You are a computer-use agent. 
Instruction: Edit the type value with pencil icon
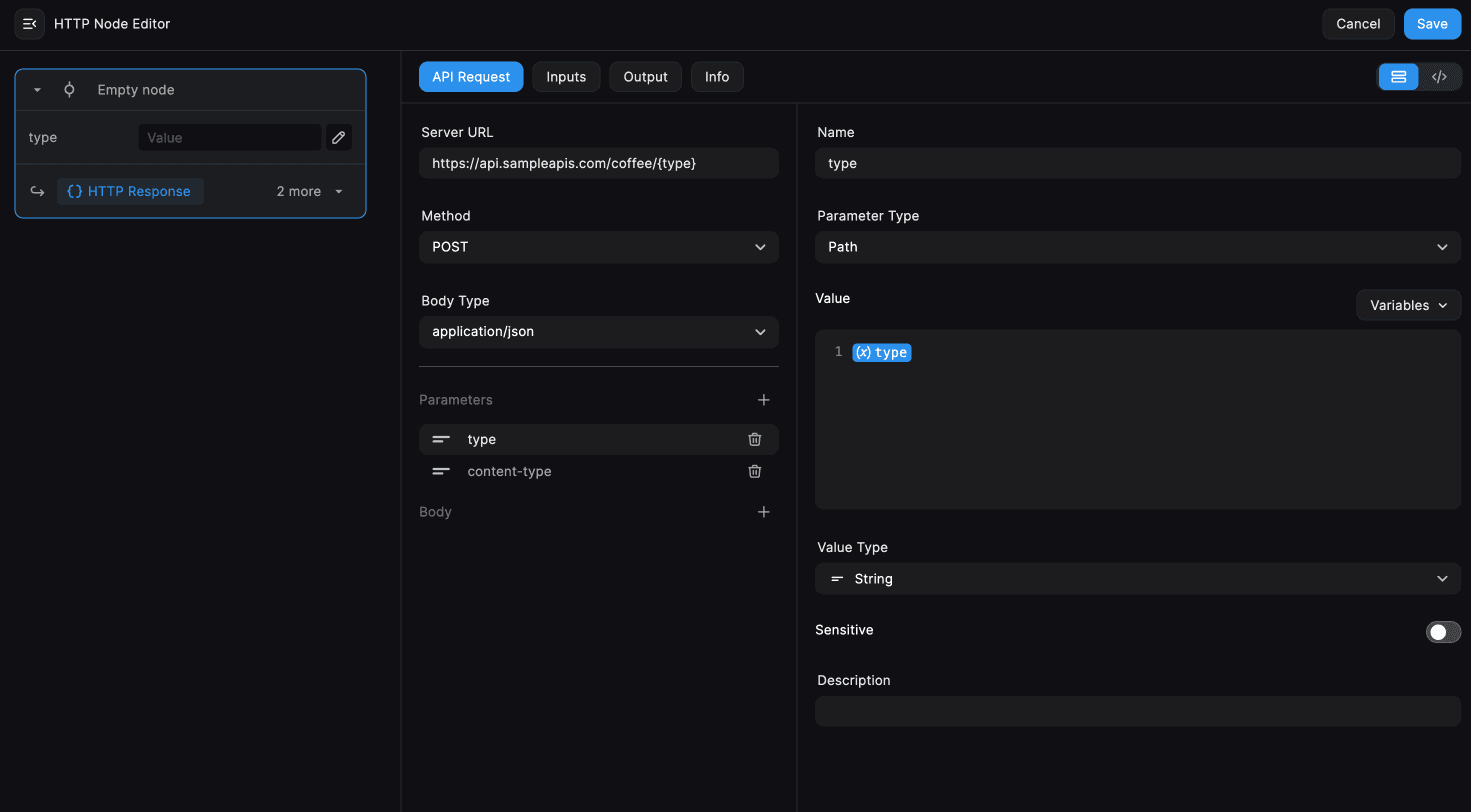click(339, 138)
